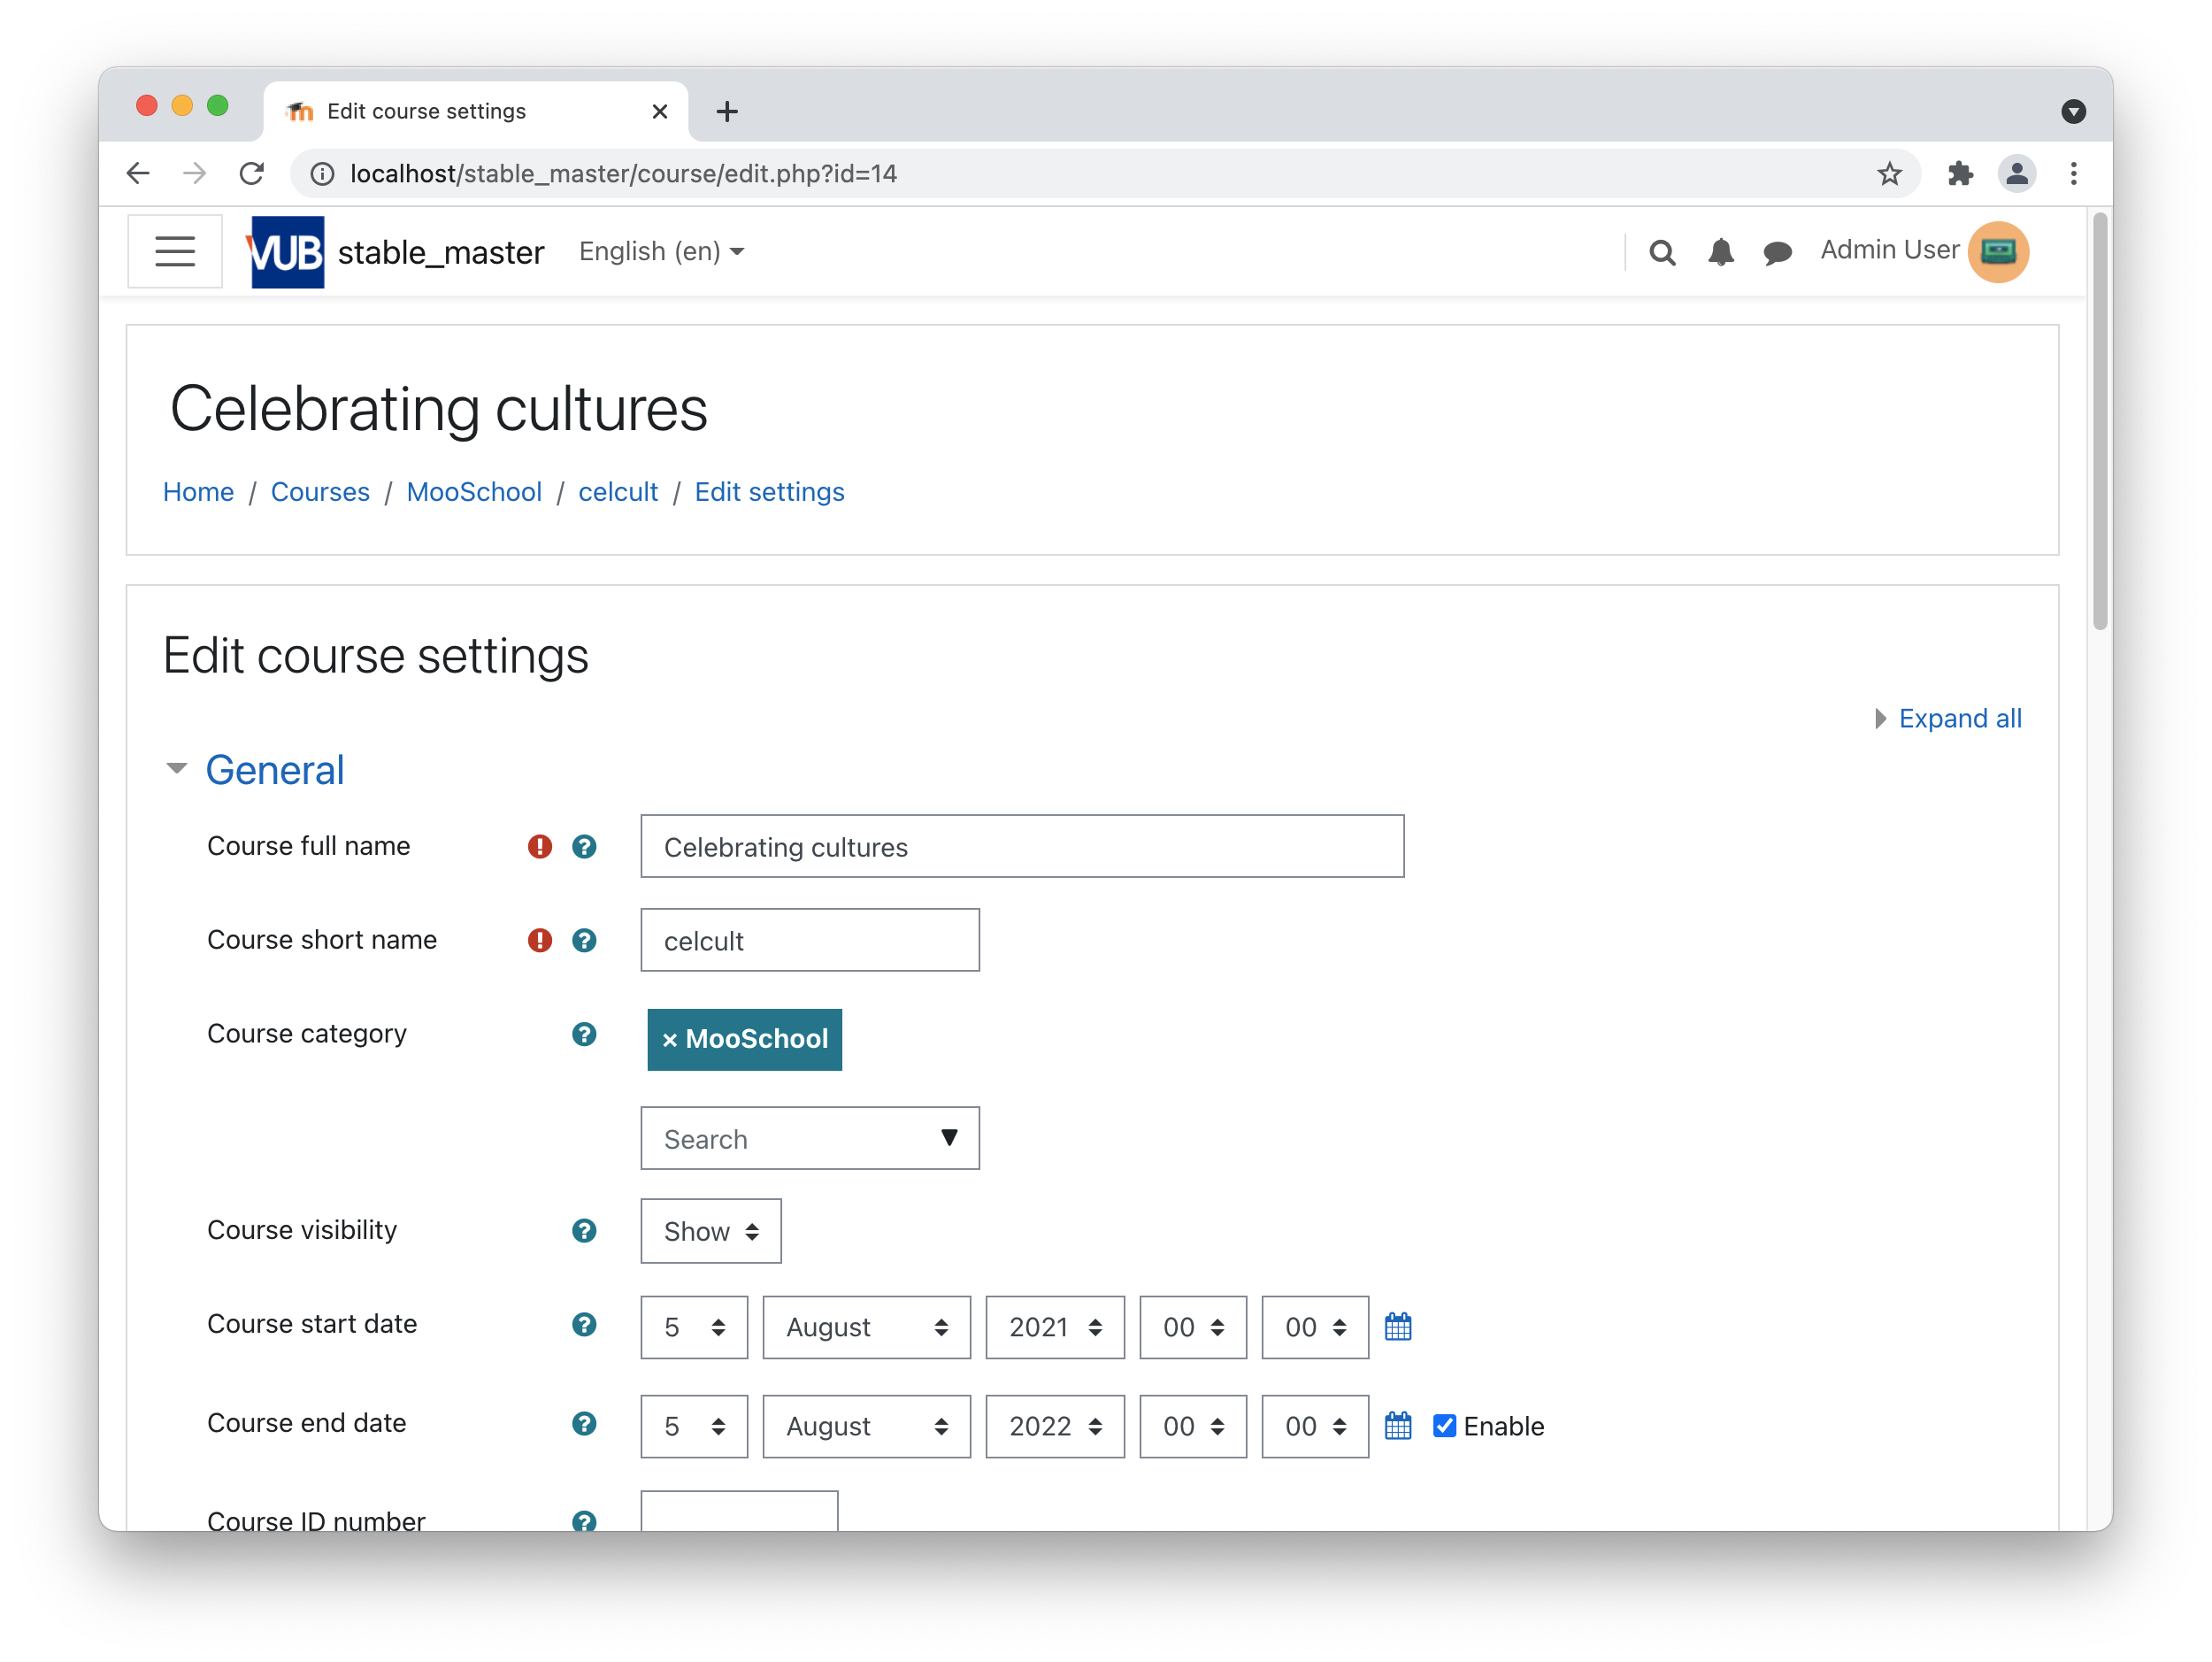Open help for Course category
2212x1662 pixels.
click(x=584, y=1034)
